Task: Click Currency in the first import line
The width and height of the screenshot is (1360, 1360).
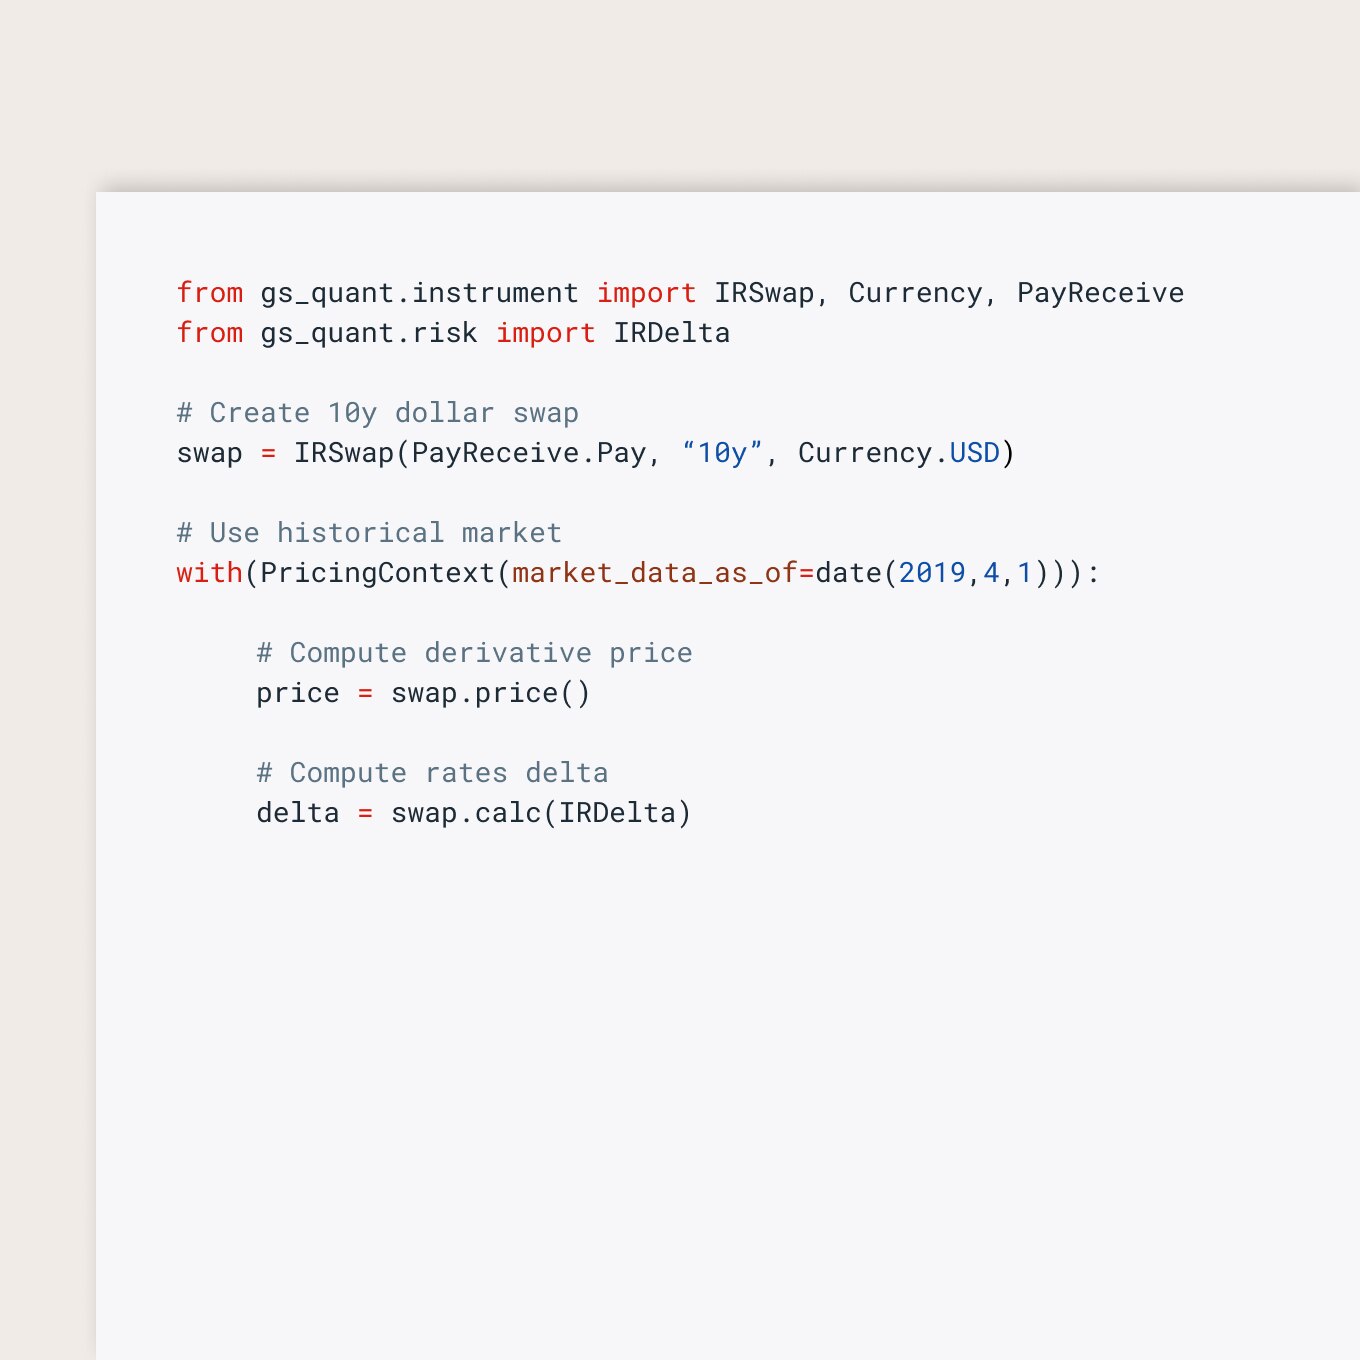Action: [x=915, y=293]
